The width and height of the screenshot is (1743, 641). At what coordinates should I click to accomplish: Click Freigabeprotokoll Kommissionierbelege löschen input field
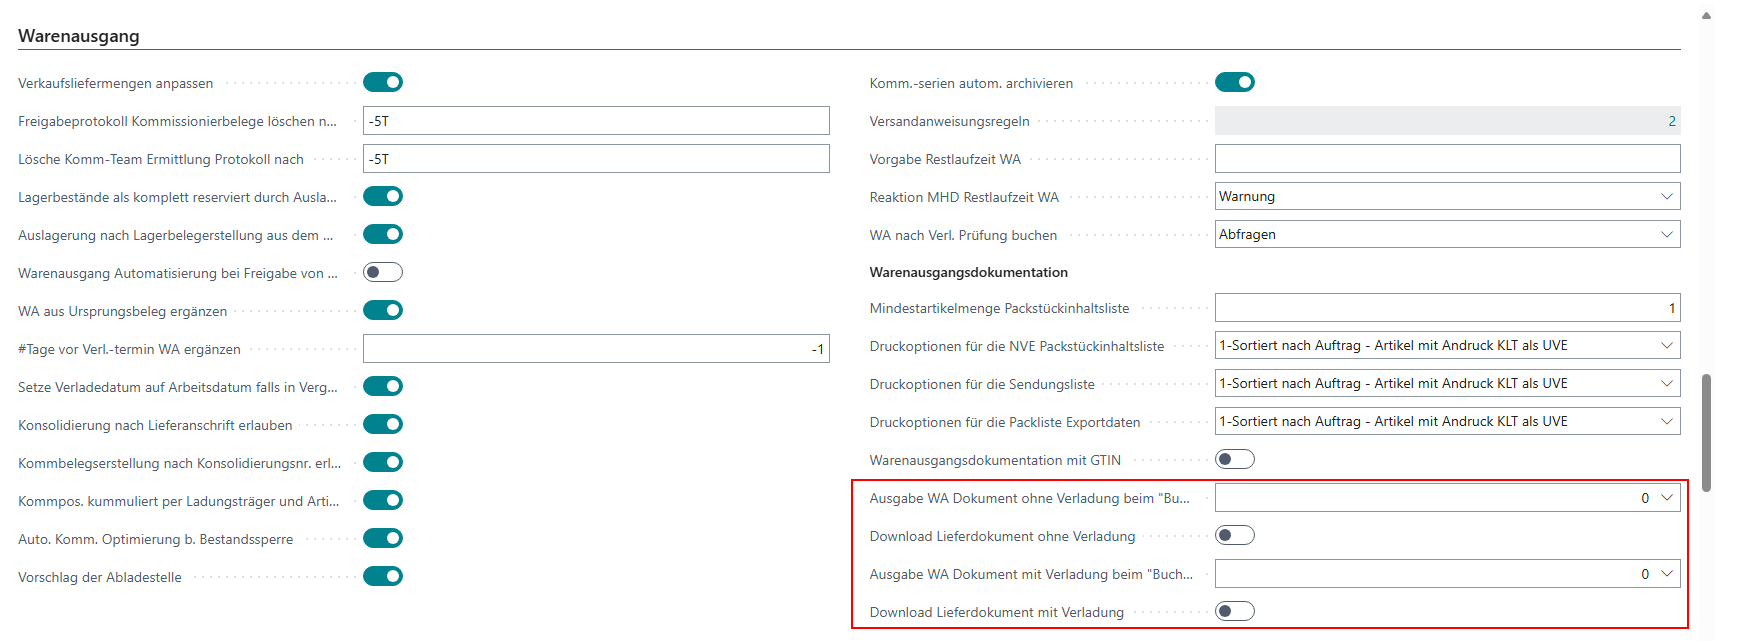click(x=596, y=121)
